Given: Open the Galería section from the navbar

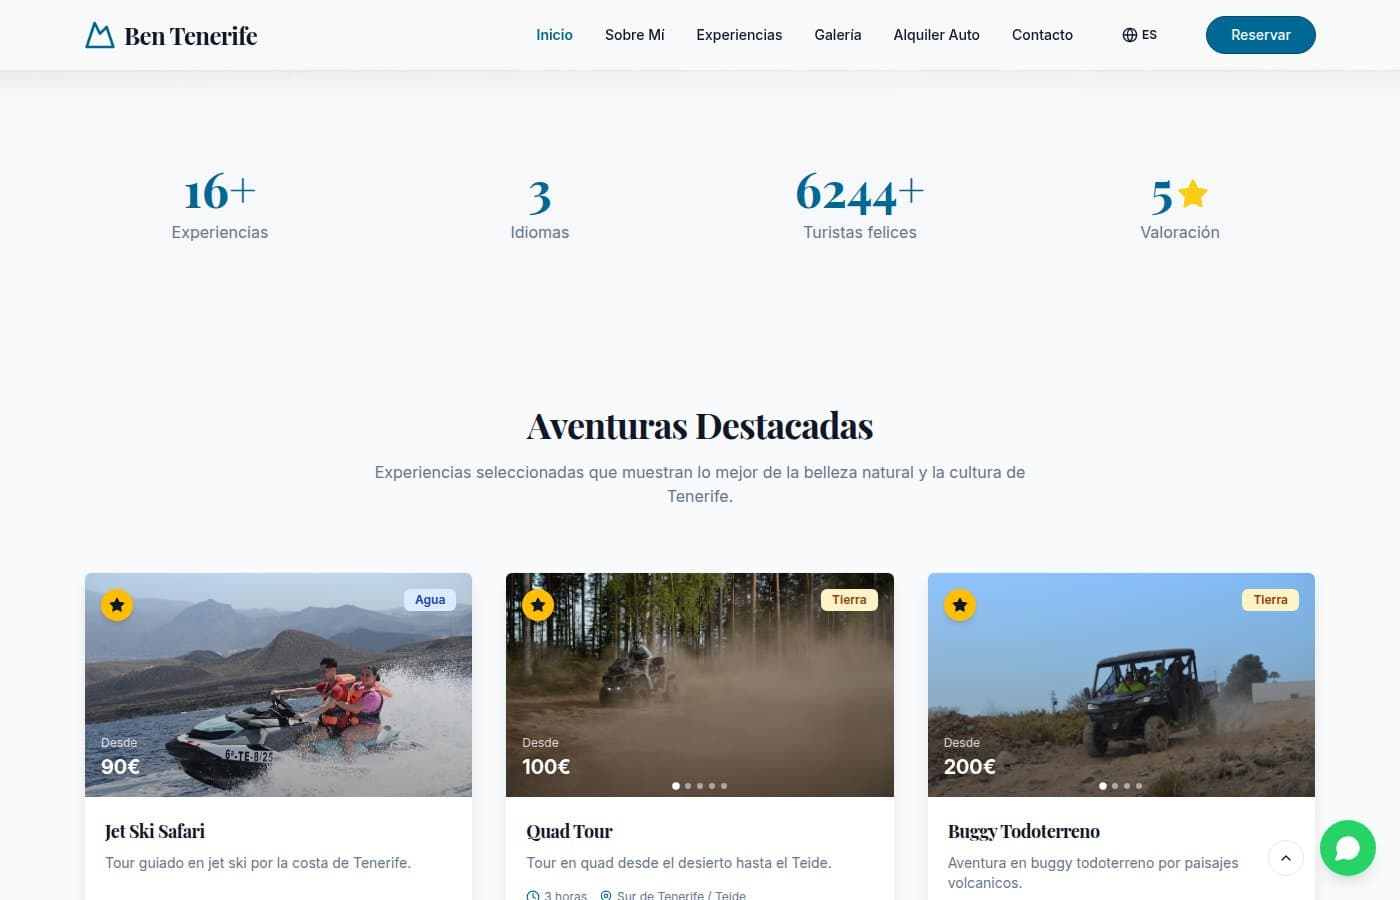Looking at the screenshot, I should 838,34.
